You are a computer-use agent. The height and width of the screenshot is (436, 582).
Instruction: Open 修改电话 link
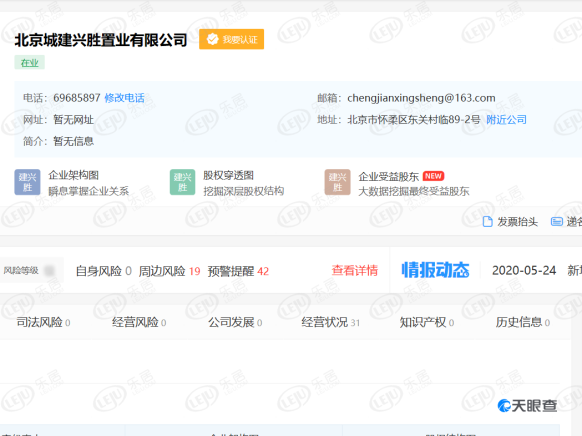124,98
